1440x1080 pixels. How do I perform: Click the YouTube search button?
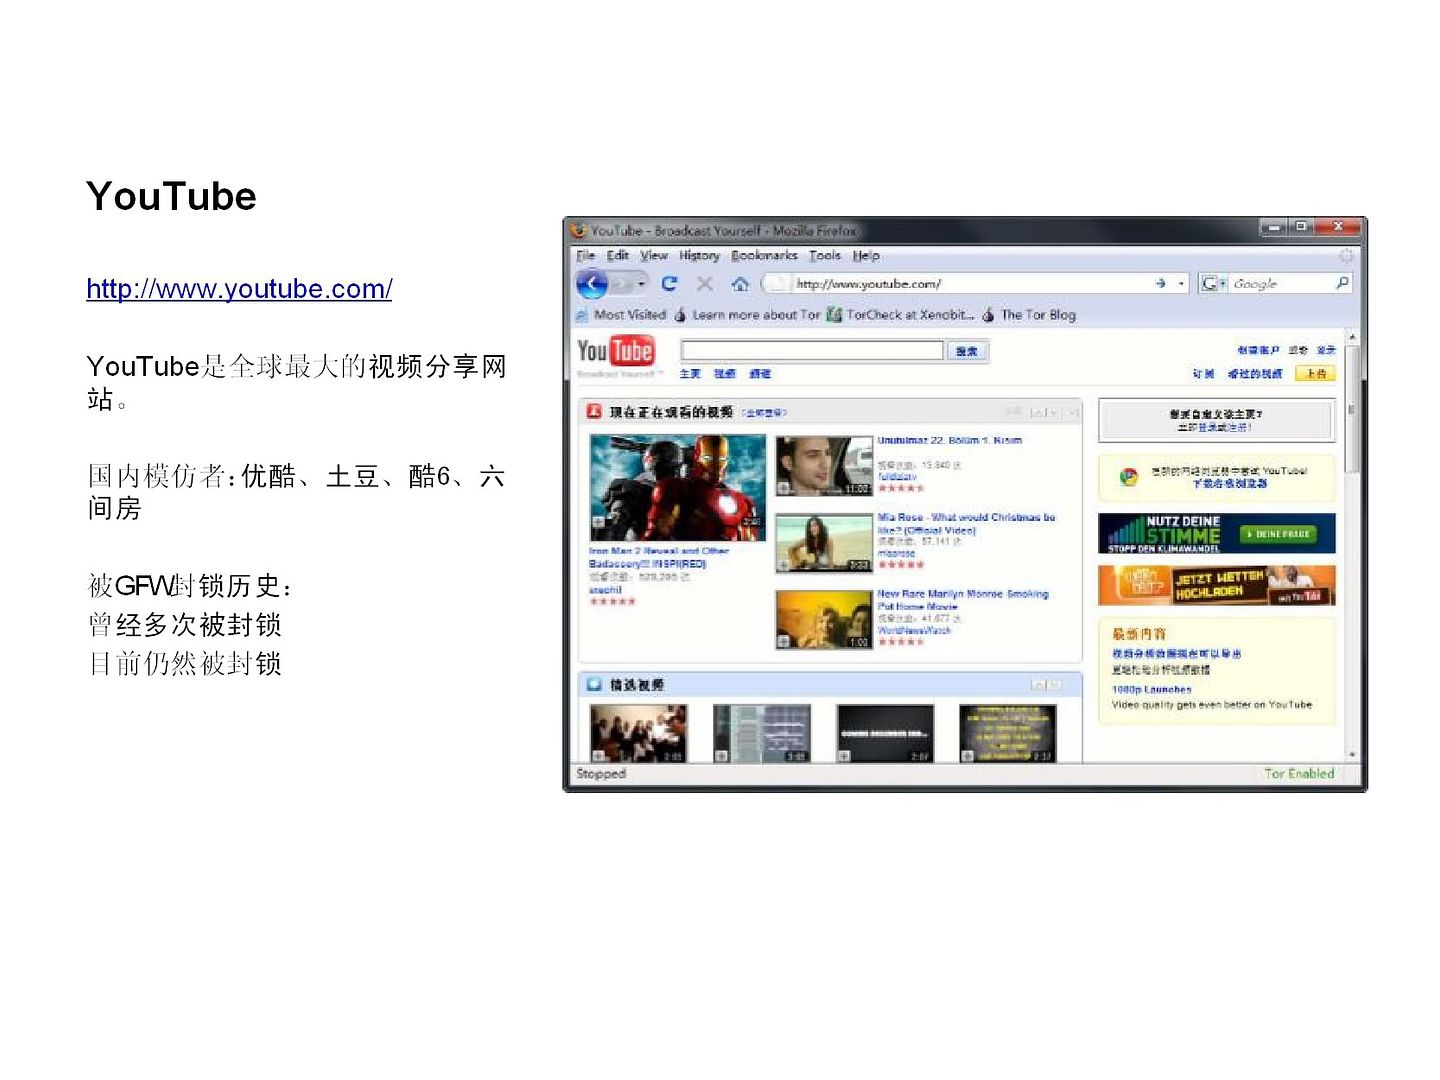pos(967,351)
